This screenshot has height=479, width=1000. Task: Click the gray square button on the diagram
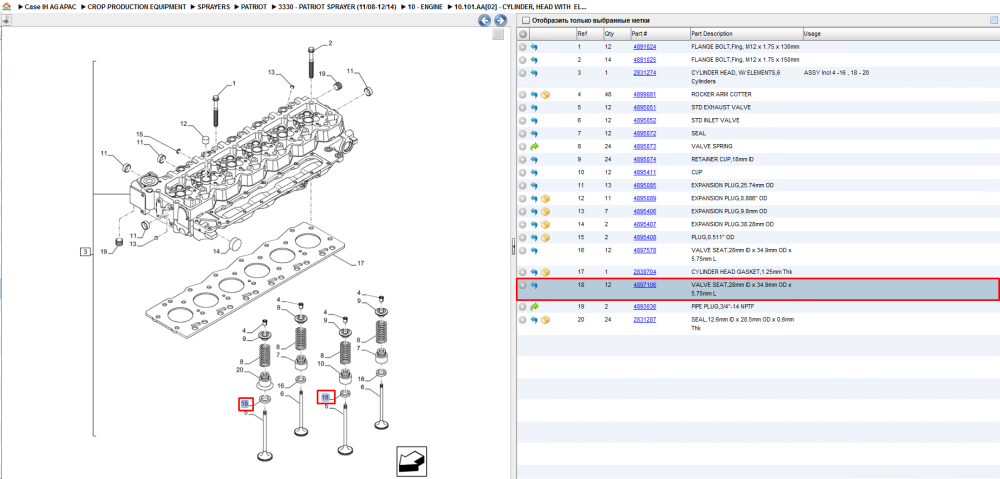tap(498, 34)
